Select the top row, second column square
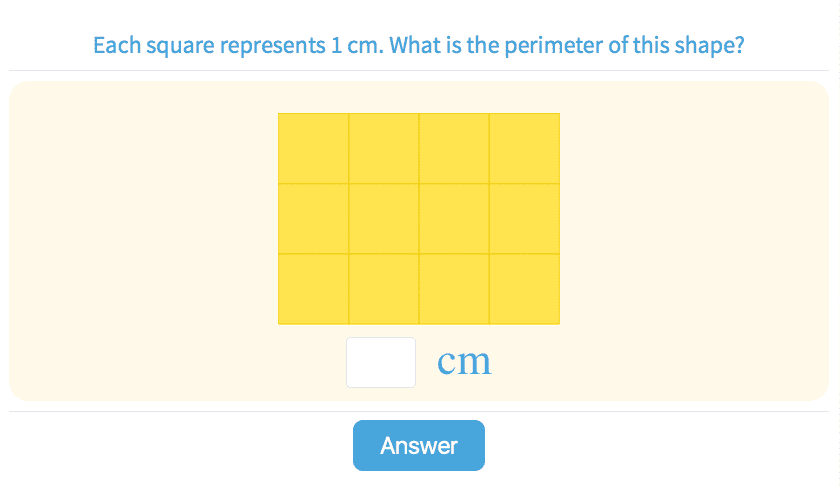 (x=384, y=148)
